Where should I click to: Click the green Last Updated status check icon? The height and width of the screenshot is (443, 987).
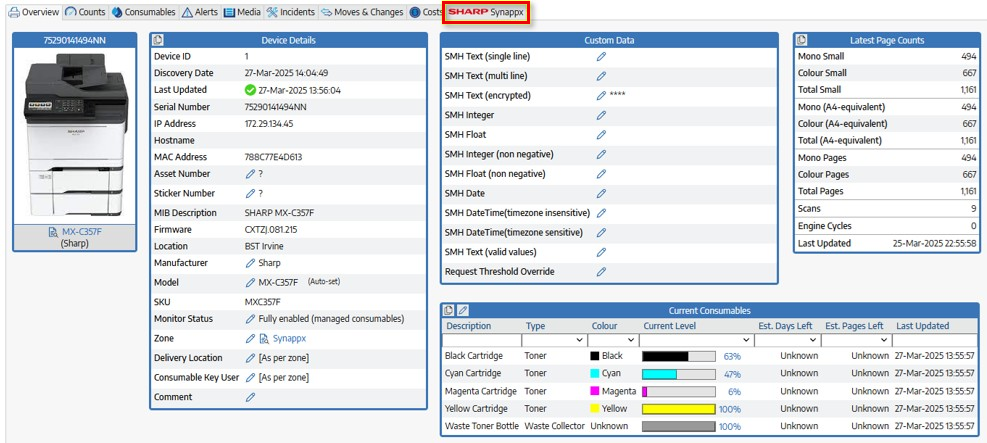pyautogui.click(x=250, y=91)
